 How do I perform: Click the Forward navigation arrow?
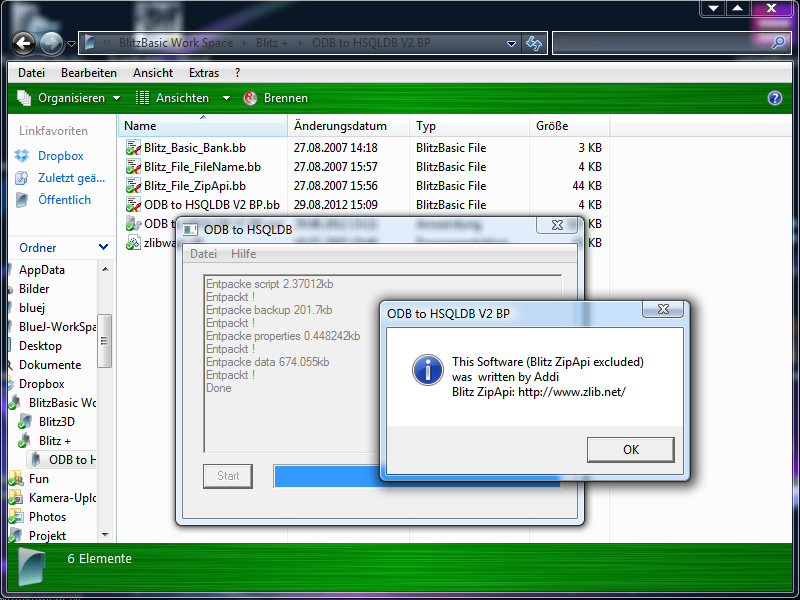pos(51,44)
